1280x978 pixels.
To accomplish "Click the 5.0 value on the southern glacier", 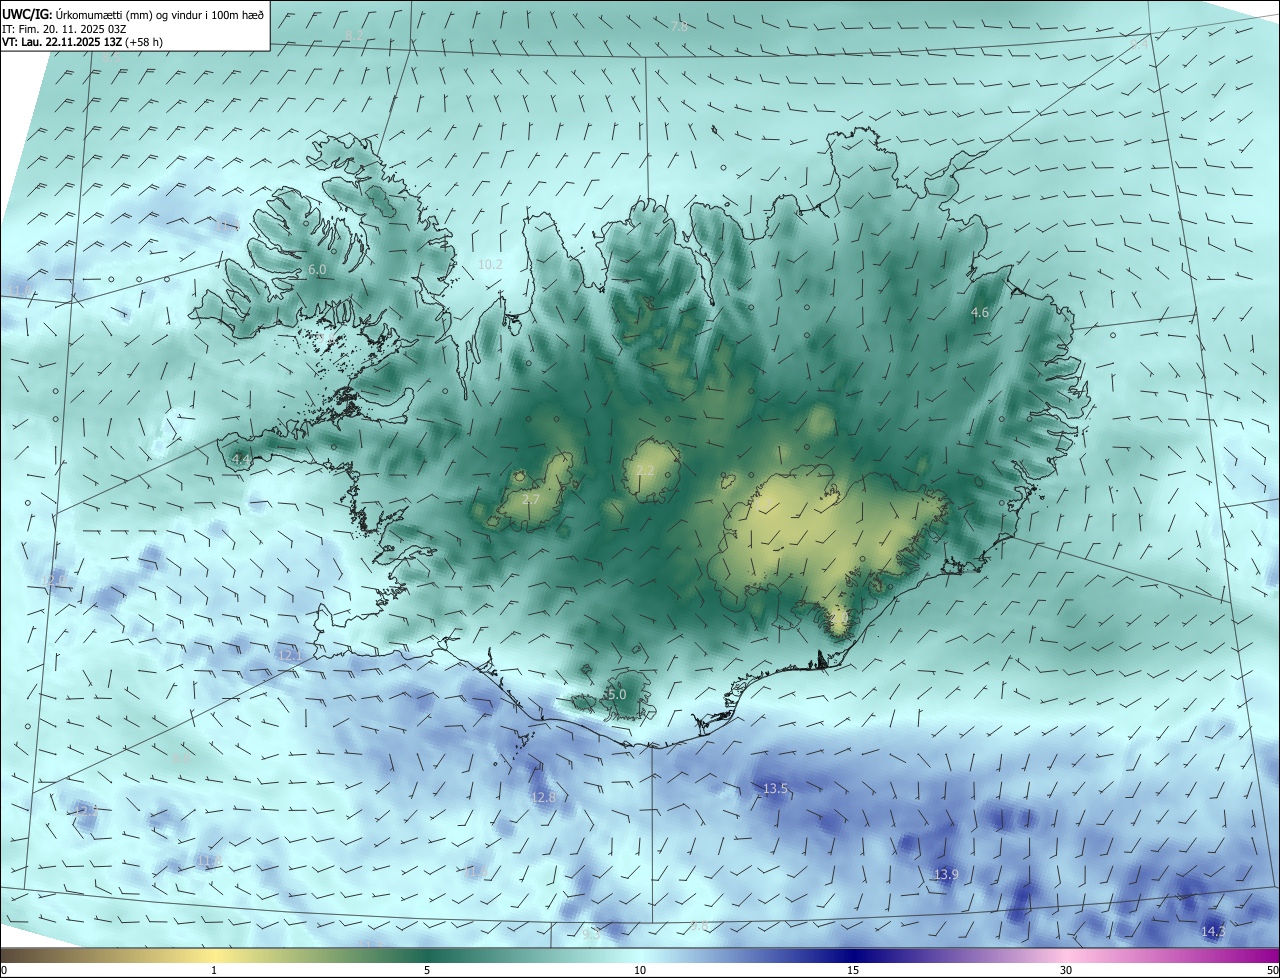I will coord(616,694).
